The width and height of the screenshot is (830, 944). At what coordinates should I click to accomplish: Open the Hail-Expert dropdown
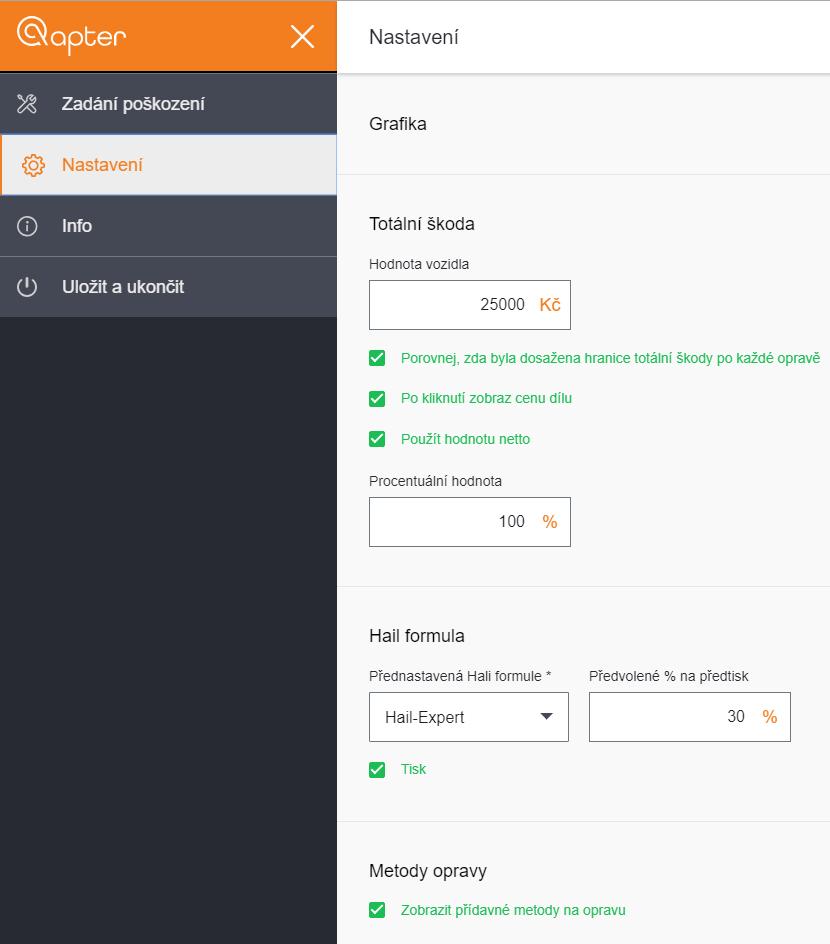pyautogui.click(x=469, y=716)
